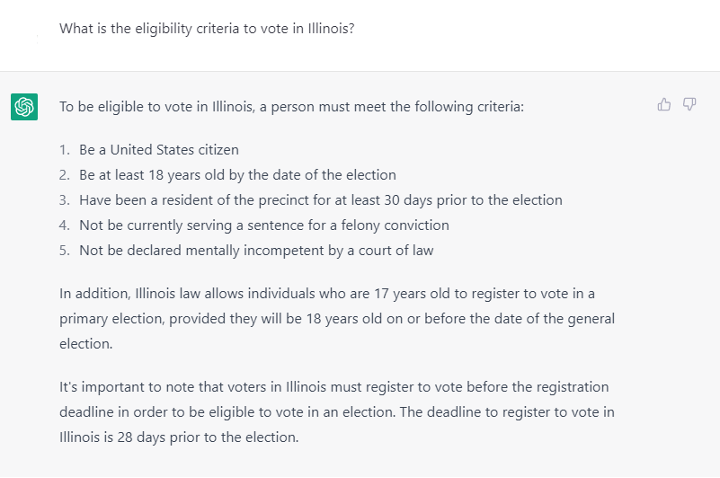
Task: Click list item about mental incompetence
Action: 256,250
